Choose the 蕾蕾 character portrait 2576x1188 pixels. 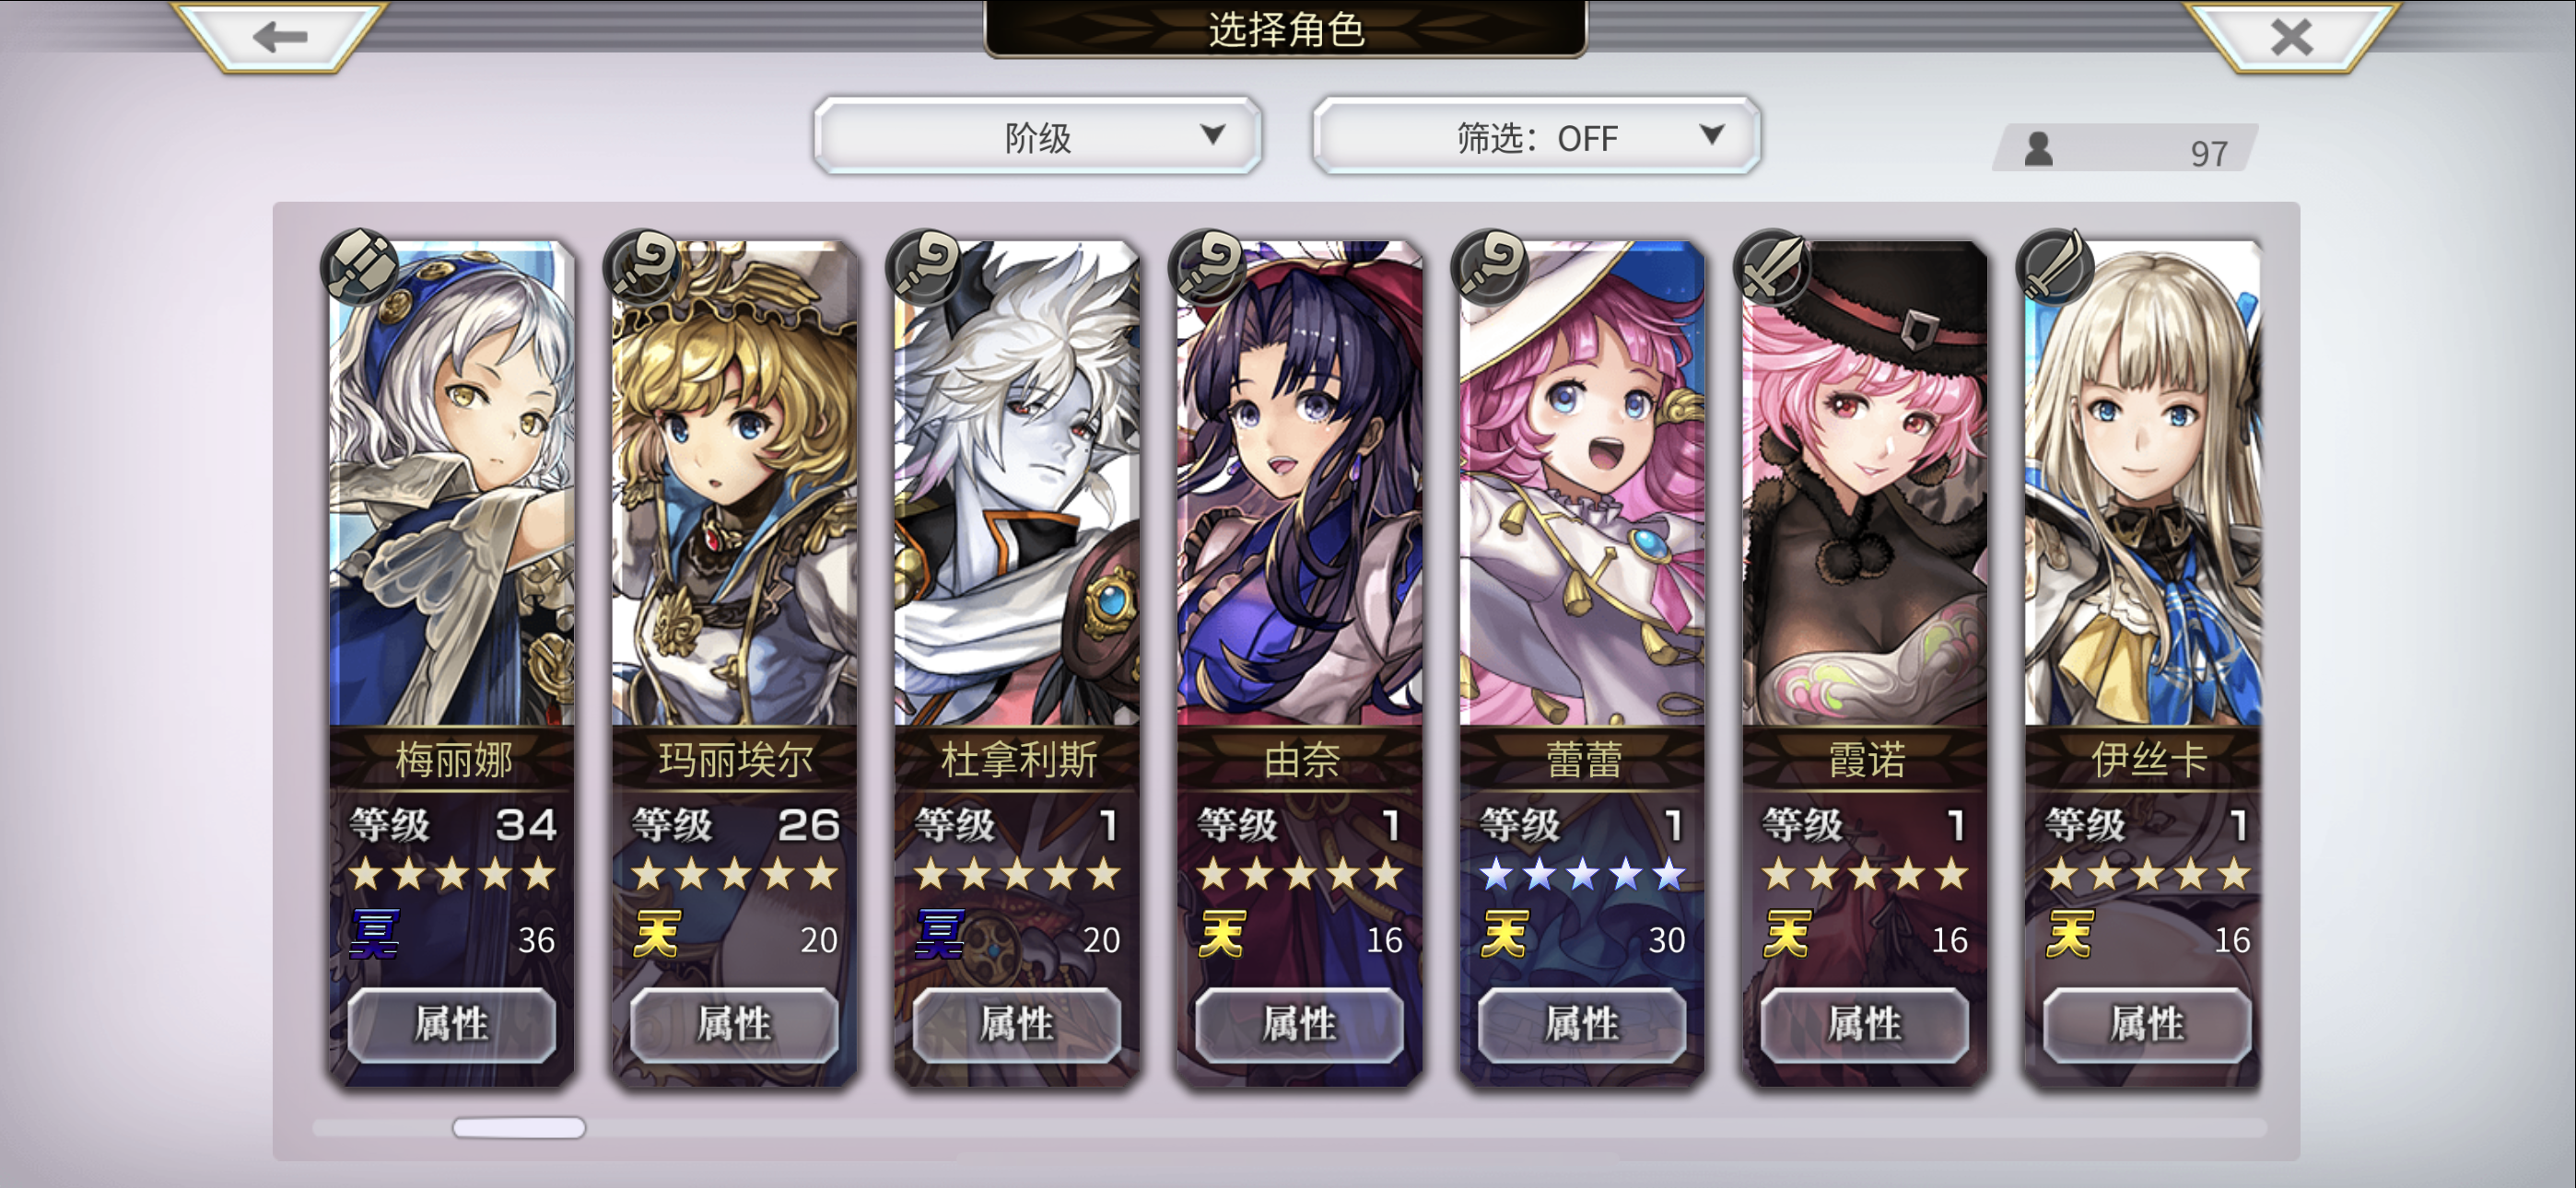click(x=1582, y=482)
